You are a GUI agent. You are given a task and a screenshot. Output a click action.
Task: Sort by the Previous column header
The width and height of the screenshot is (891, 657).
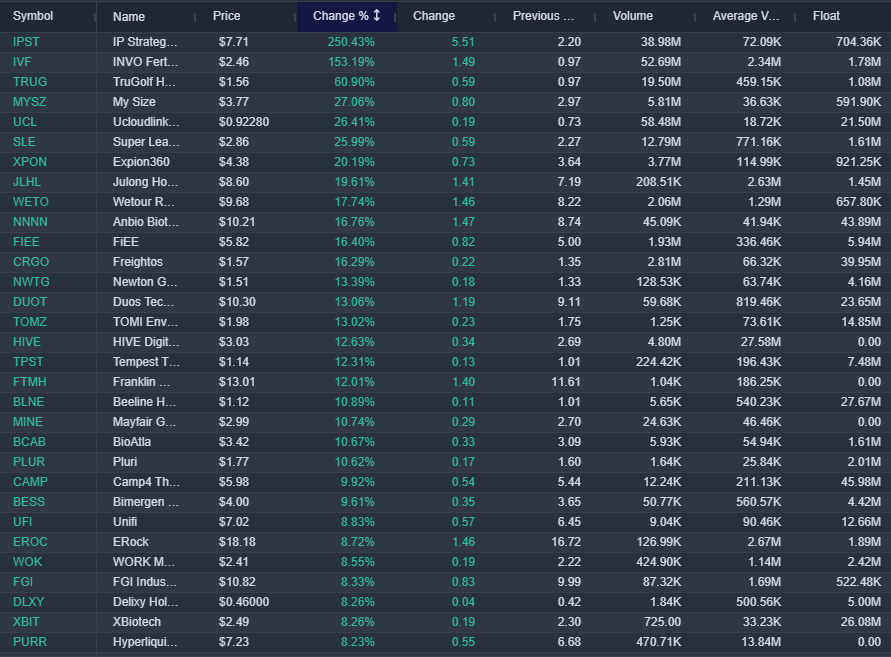click(543, 16)
